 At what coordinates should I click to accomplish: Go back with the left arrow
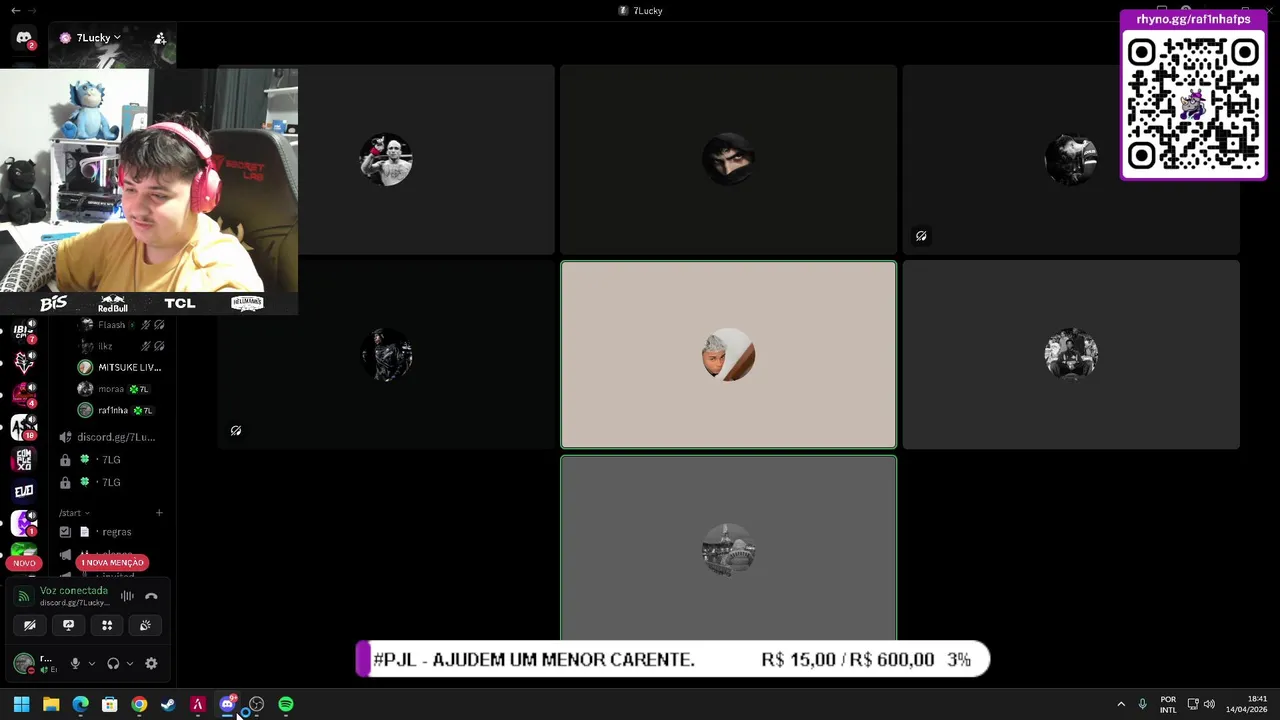click(15, 10)
